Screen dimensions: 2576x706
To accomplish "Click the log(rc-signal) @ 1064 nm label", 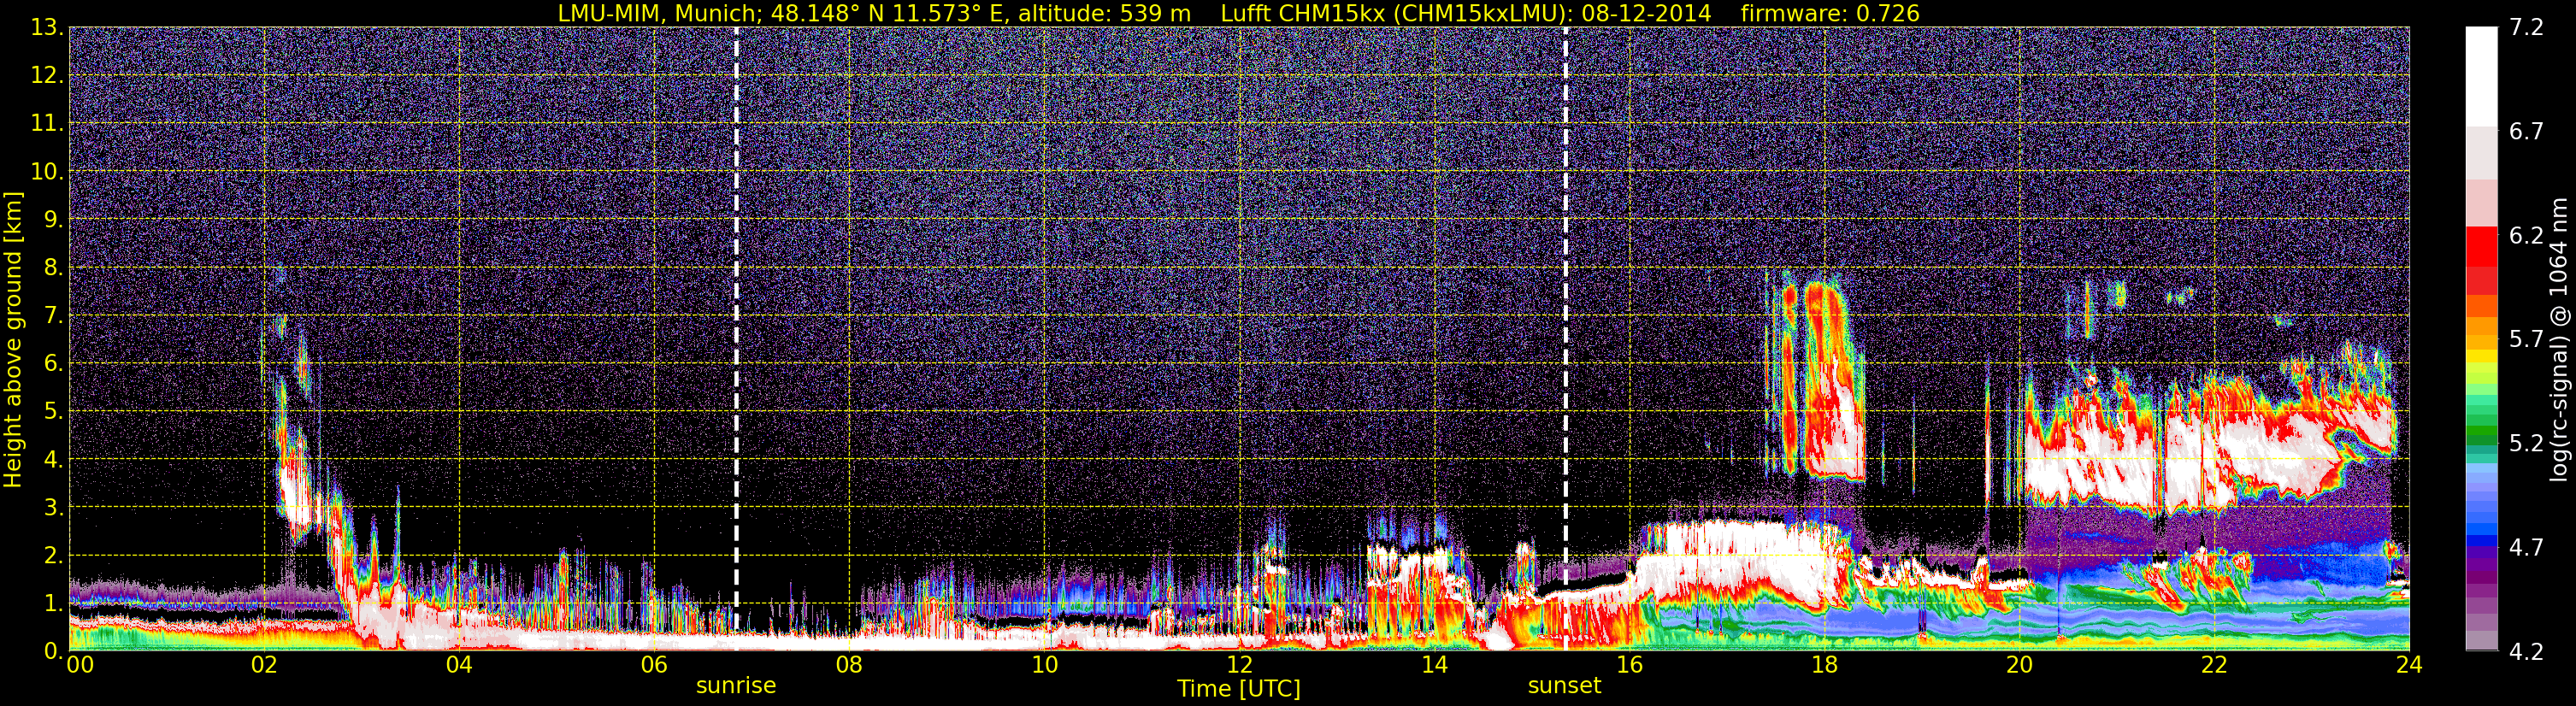I will pyautogui.click(x=2559, y=339).
